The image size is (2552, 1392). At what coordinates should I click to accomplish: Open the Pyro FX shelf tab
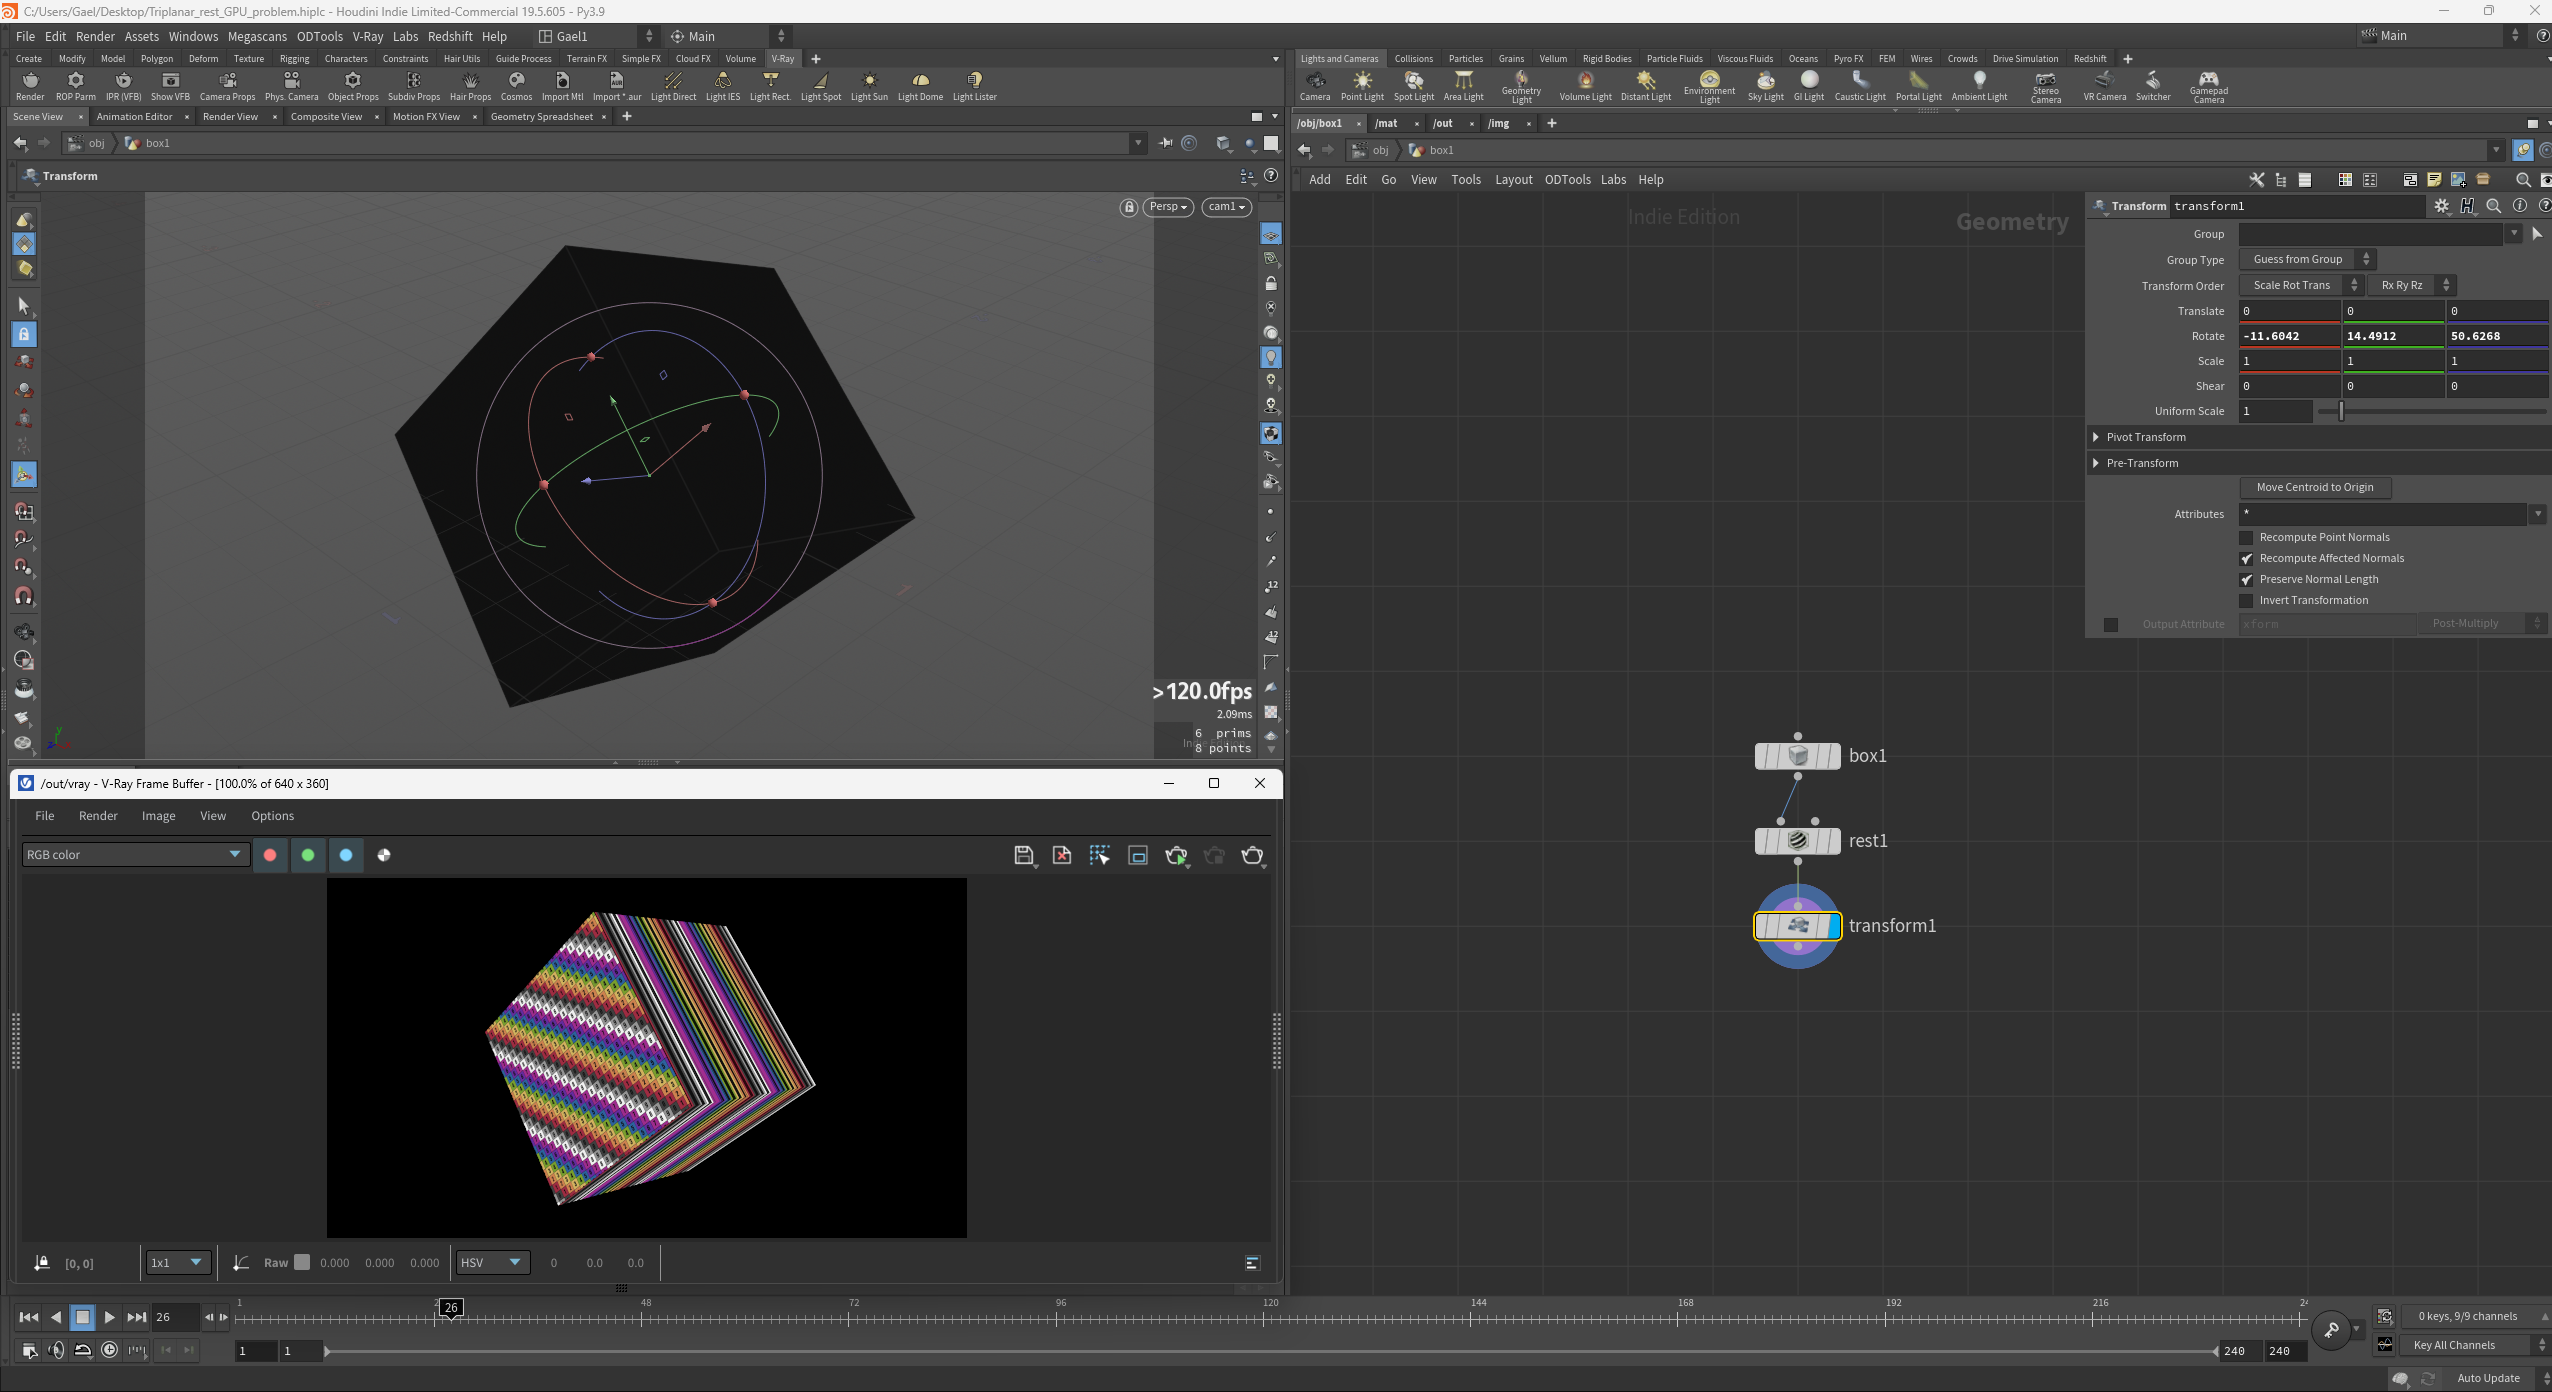point(1848,59)
